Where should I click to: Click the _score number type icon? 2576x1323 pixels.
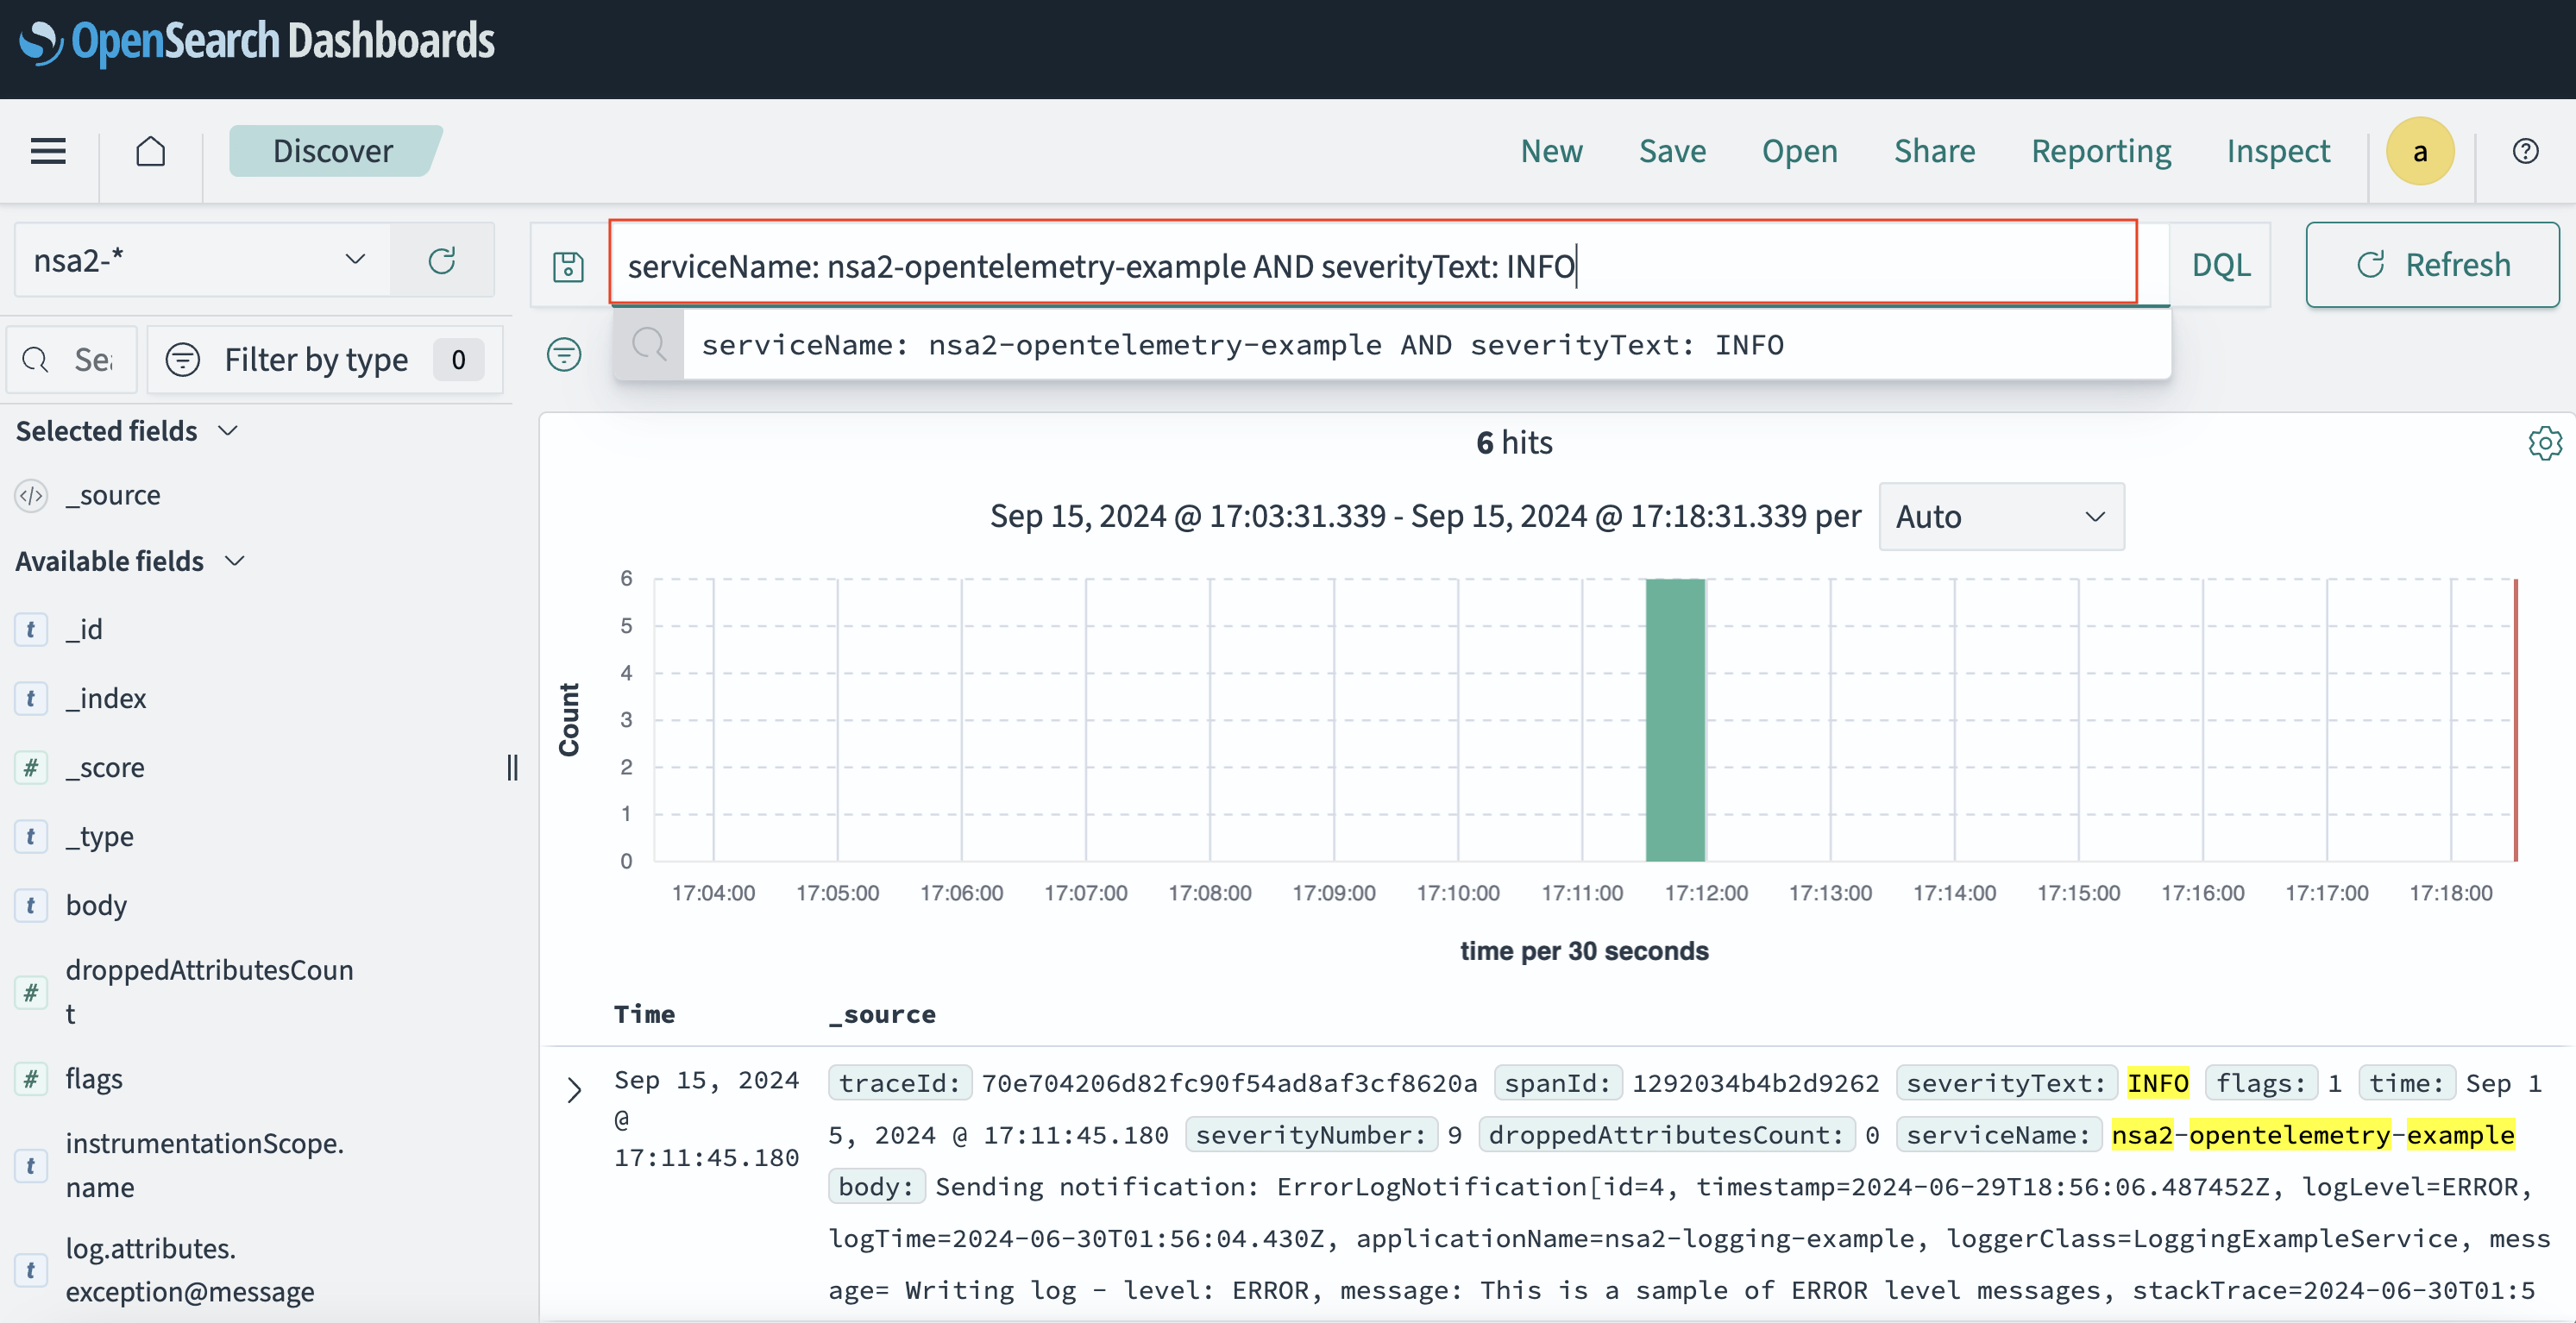31,768
